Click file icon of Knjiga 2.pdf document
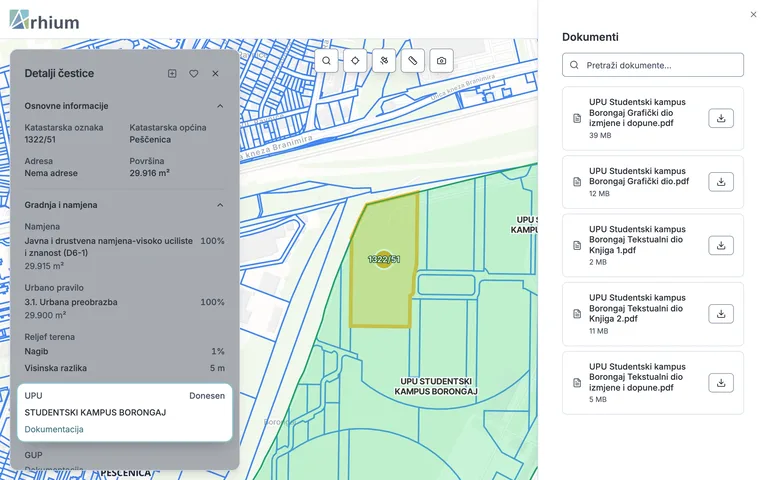The image size is (768, 480). [577, 314]
